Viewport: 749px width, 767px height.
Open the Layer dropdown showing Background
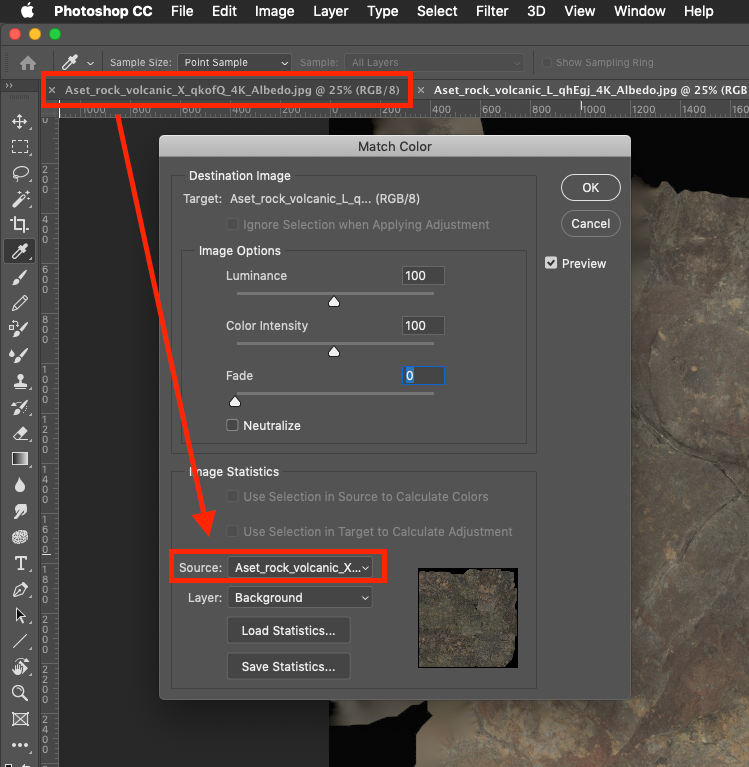300,598
